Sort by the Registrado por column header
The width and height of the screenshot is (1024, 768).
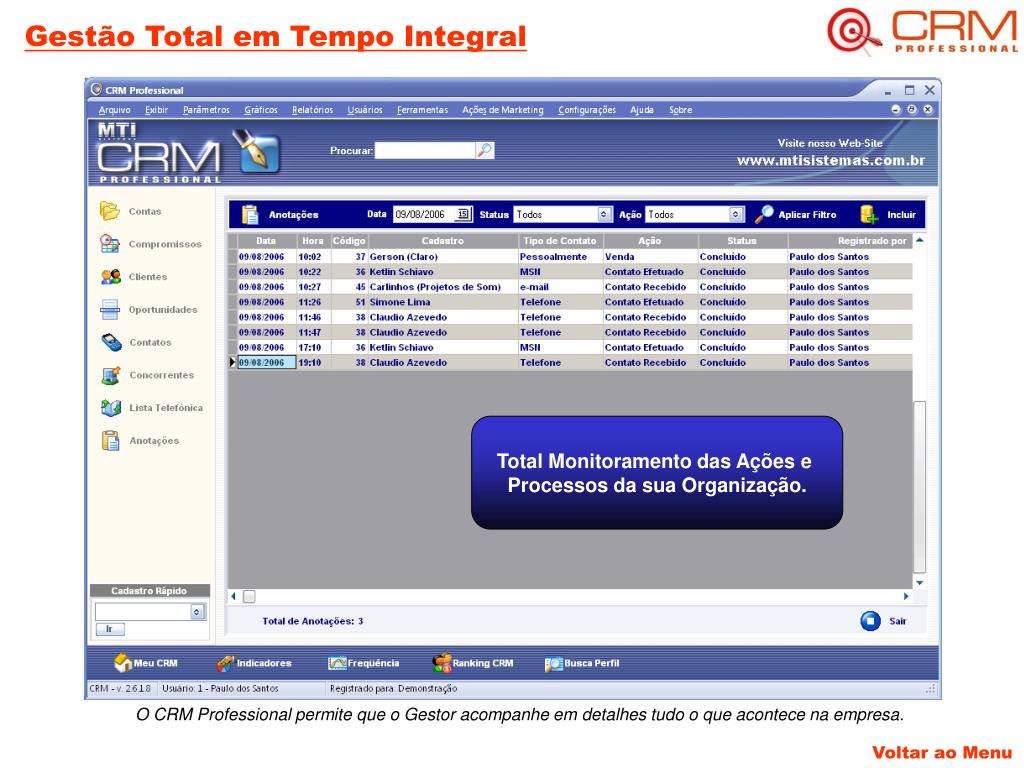click(x=849, y=241)
